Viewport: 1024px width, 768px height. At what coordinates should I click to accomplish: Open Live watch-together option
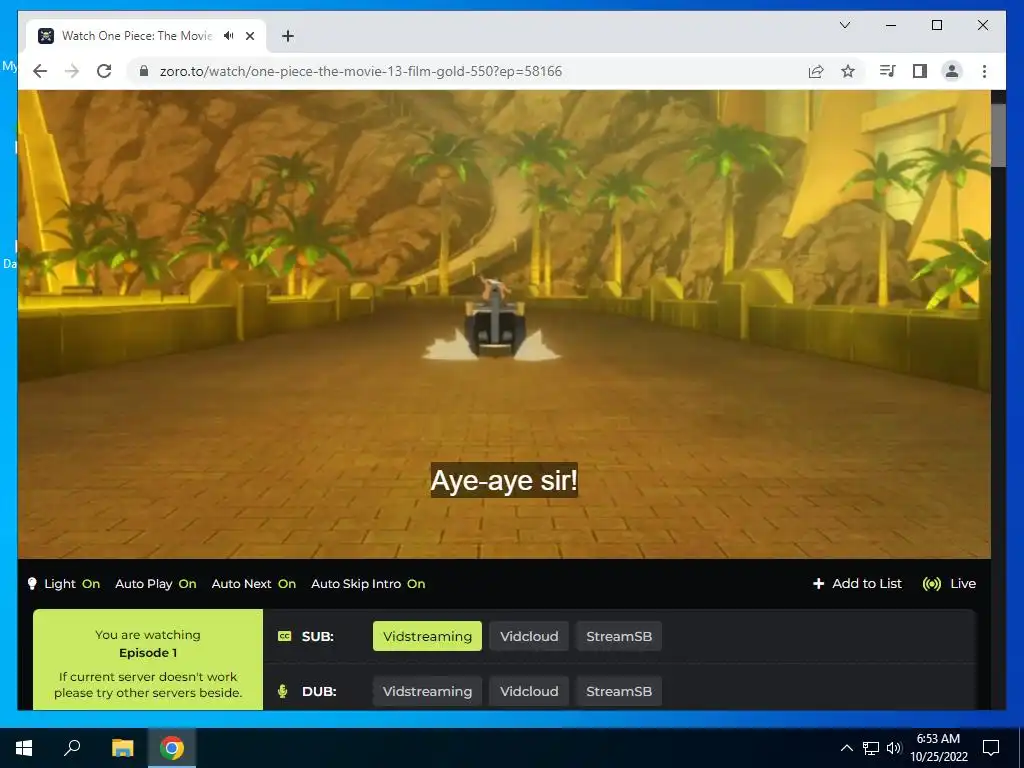coord(949,583)
